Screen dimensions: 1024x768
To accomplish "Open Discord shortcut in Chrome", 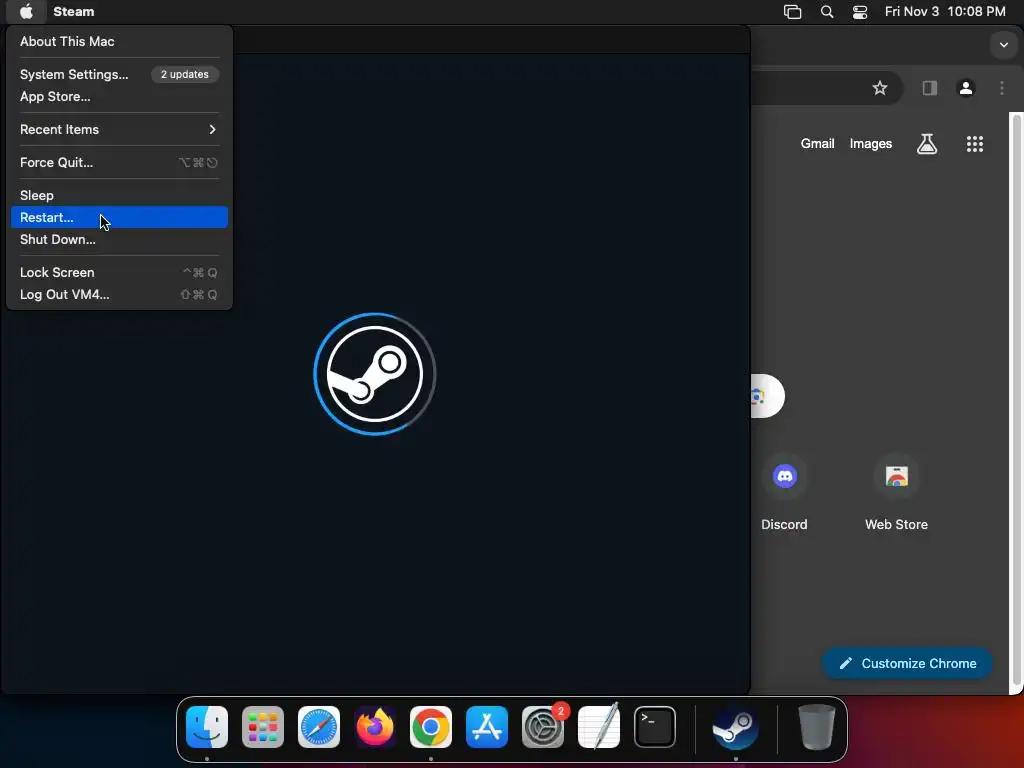I will tap(784, 491).
